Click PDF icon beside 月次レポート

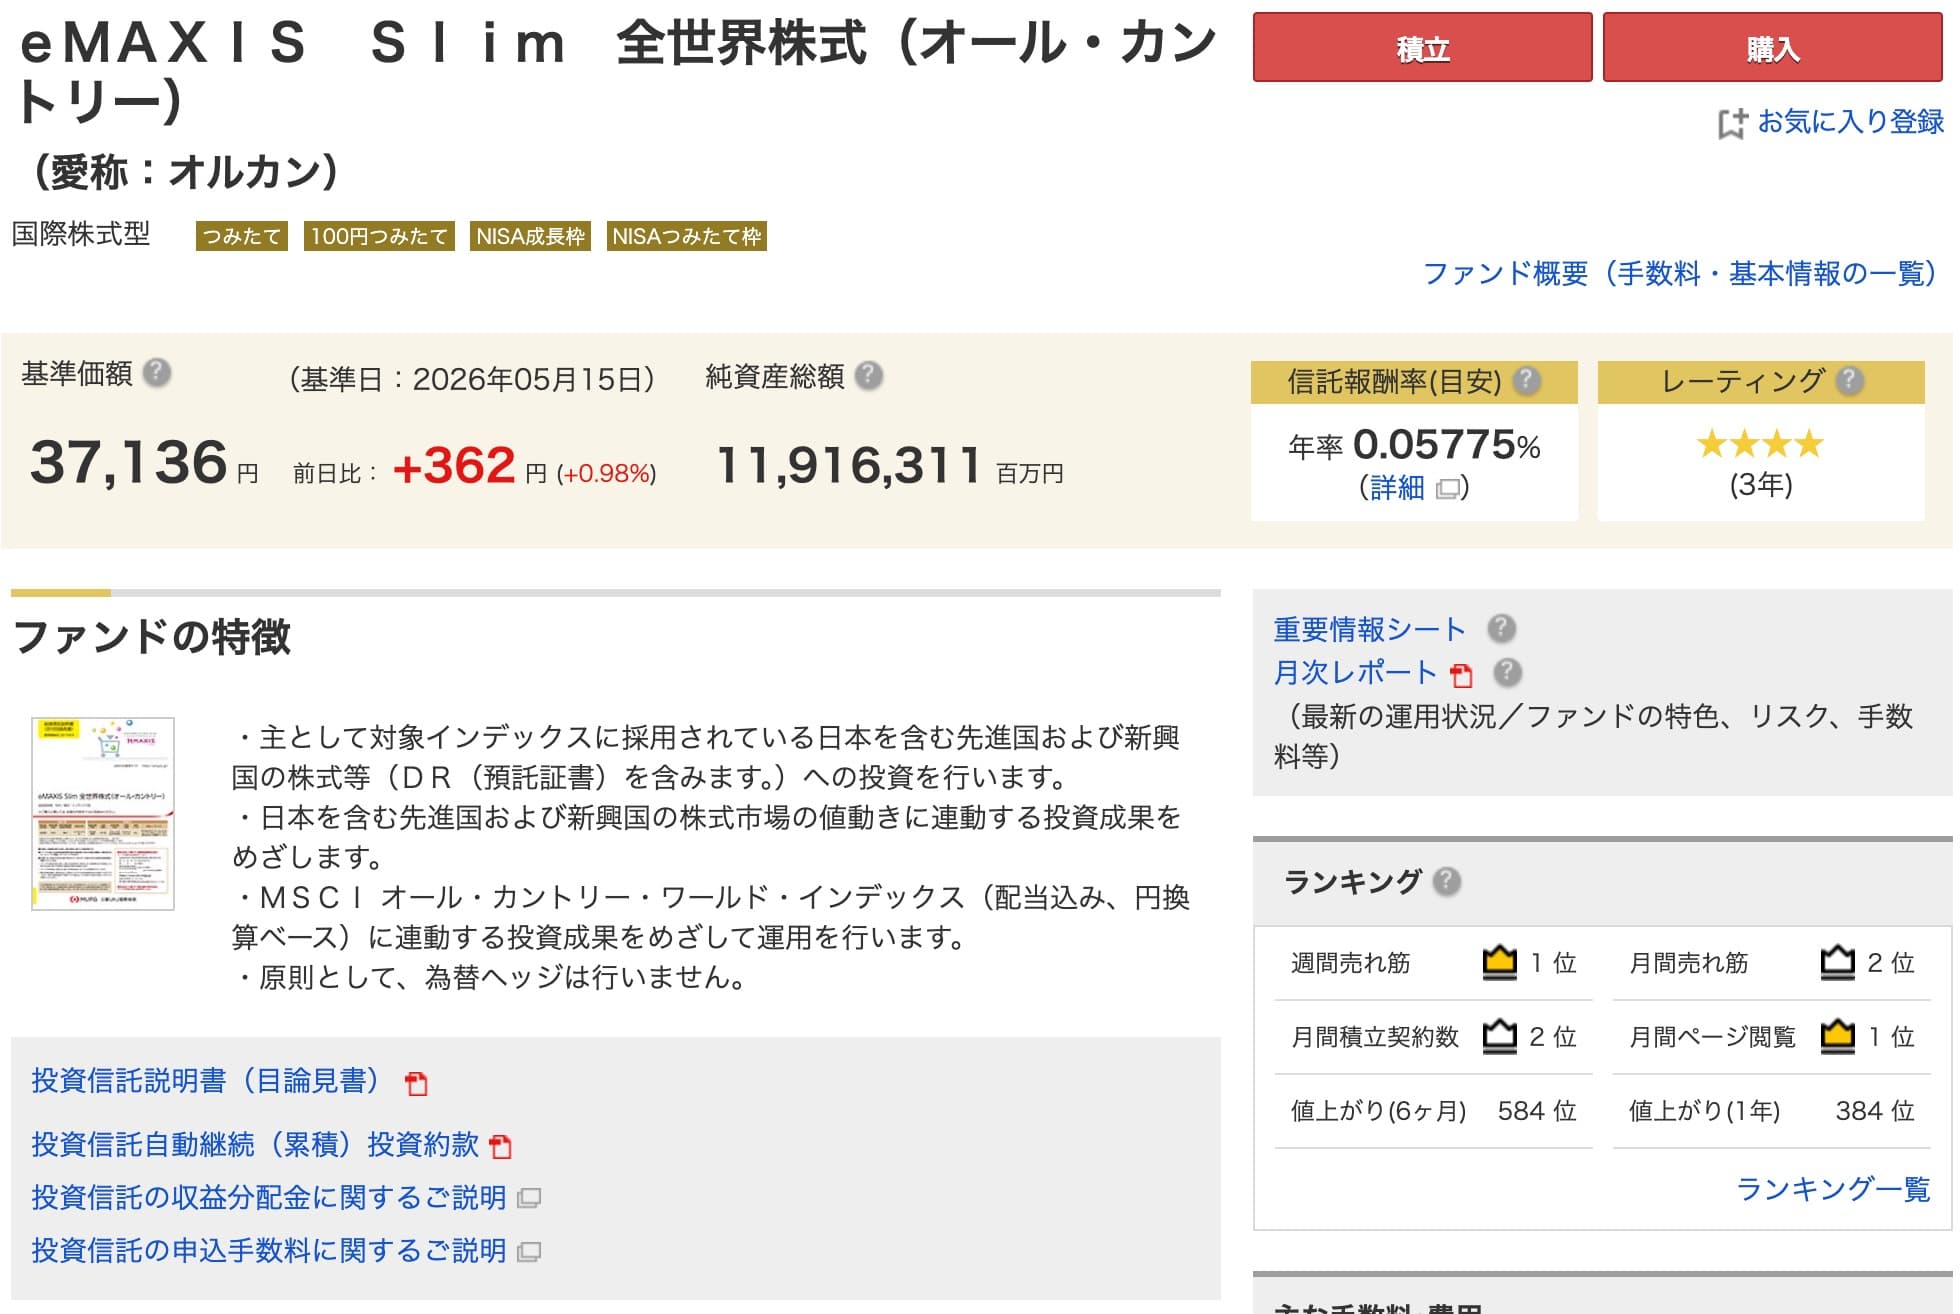tap(1461, 675)
